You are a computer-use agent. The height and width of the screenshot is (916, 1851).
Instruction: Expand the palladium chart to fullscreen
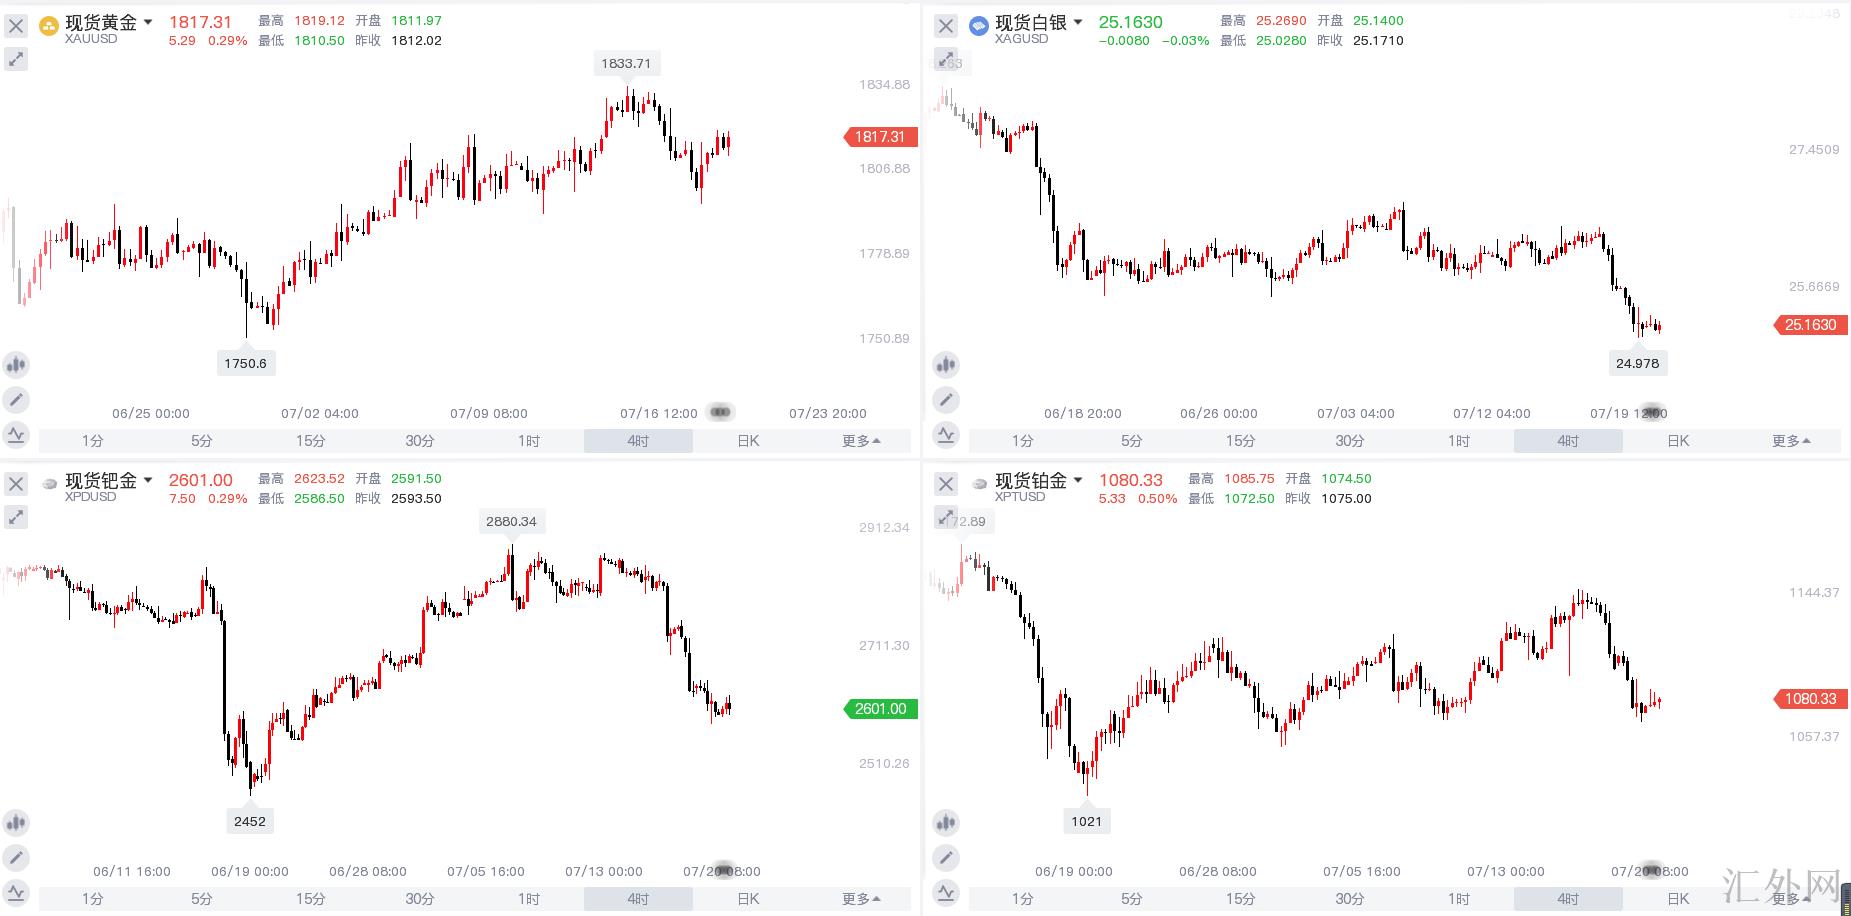click(x=16, y=518)
